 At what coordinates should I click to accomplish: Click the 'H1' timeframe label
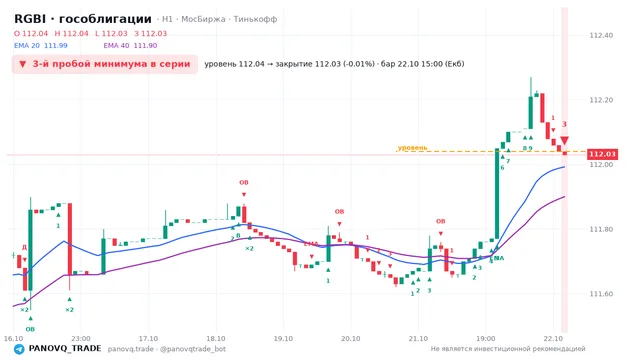click(x=167, y=19)
